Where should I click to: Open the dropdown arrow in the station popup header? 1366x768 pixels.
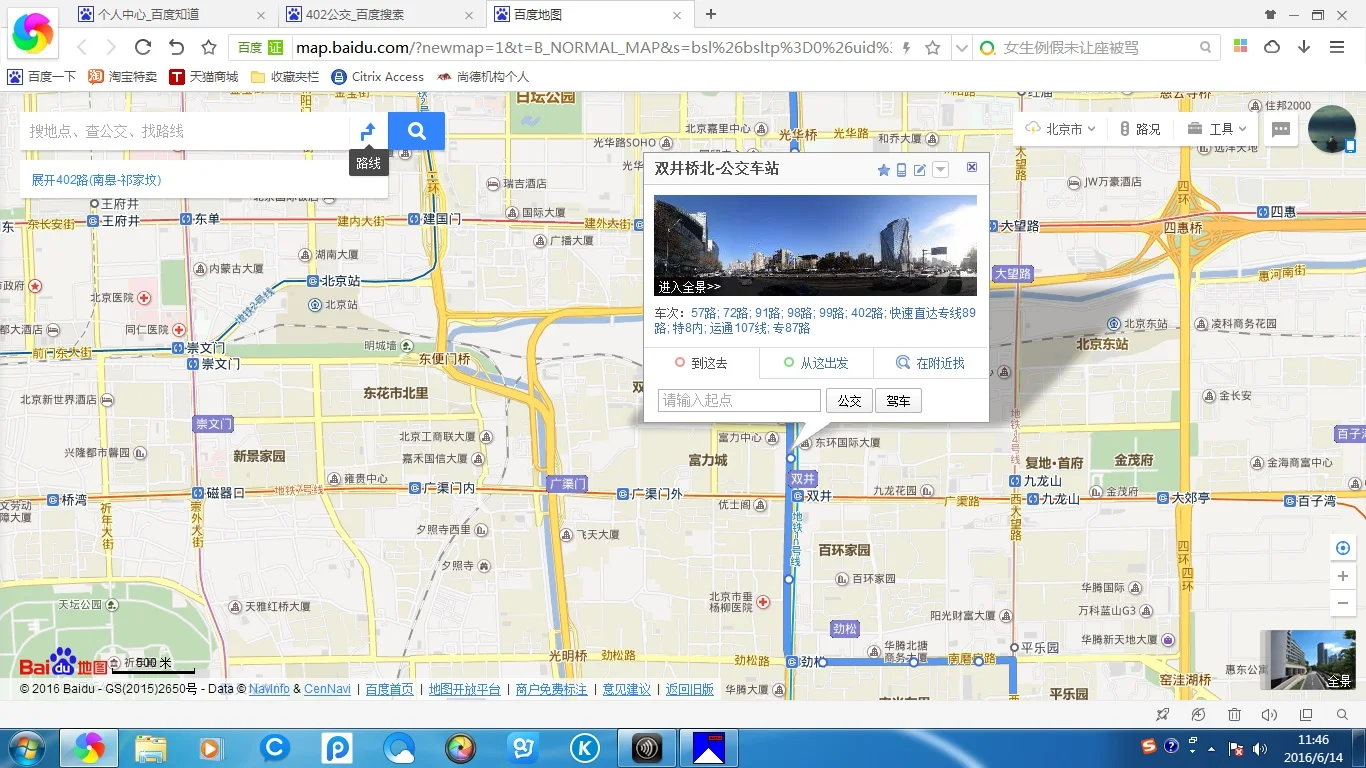pyautogui.click(x=940, y=169)
